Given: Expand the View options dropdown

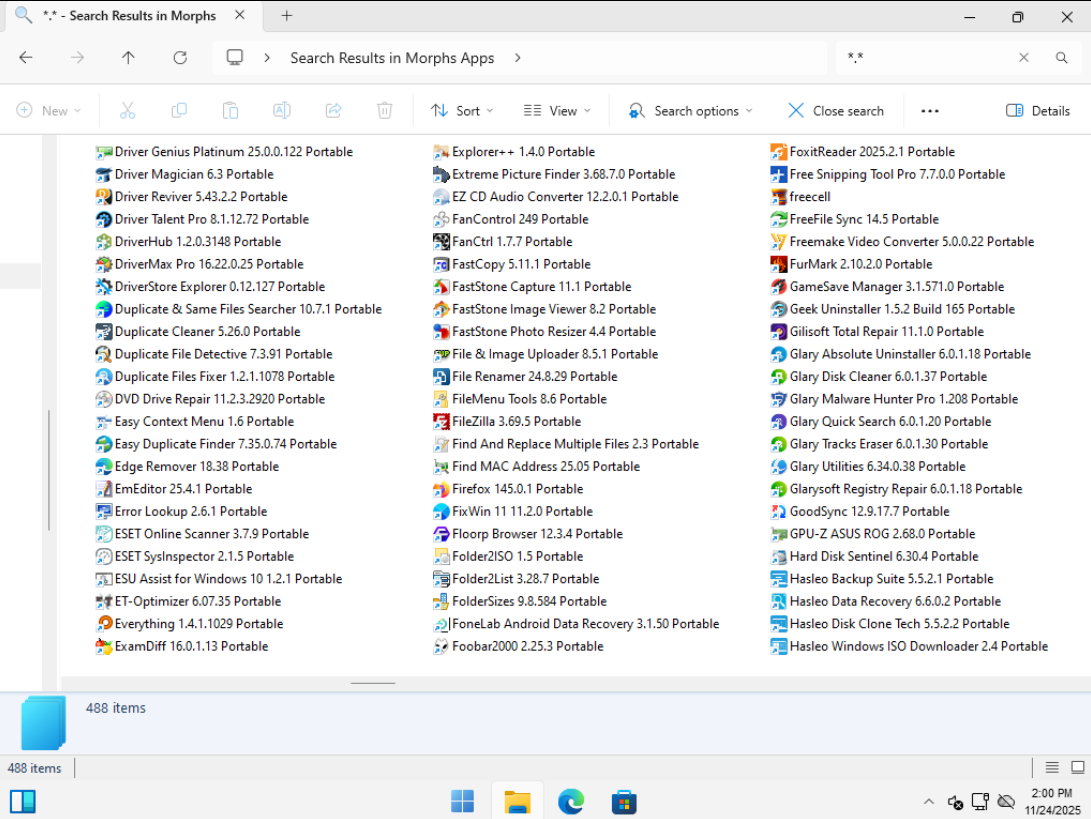Looking at the screenshot, I should click(x=557, y=111).
